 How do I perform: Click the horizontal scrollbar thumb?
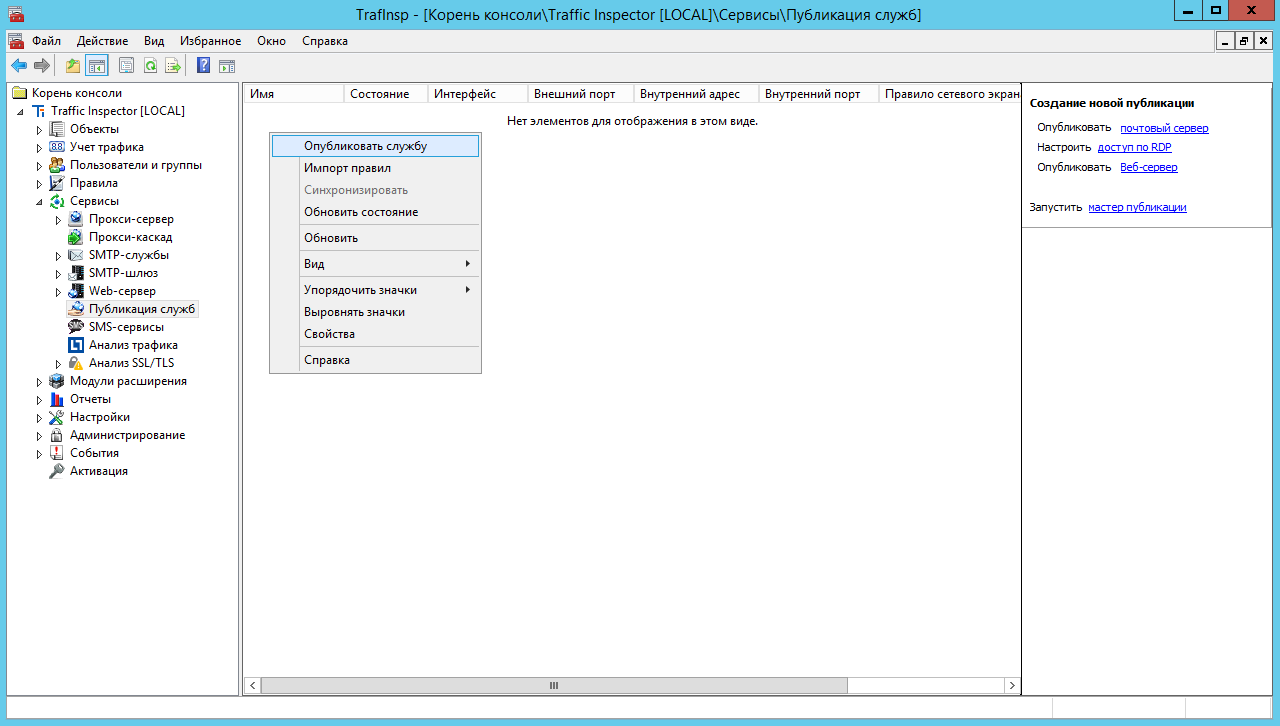[554, 686]
